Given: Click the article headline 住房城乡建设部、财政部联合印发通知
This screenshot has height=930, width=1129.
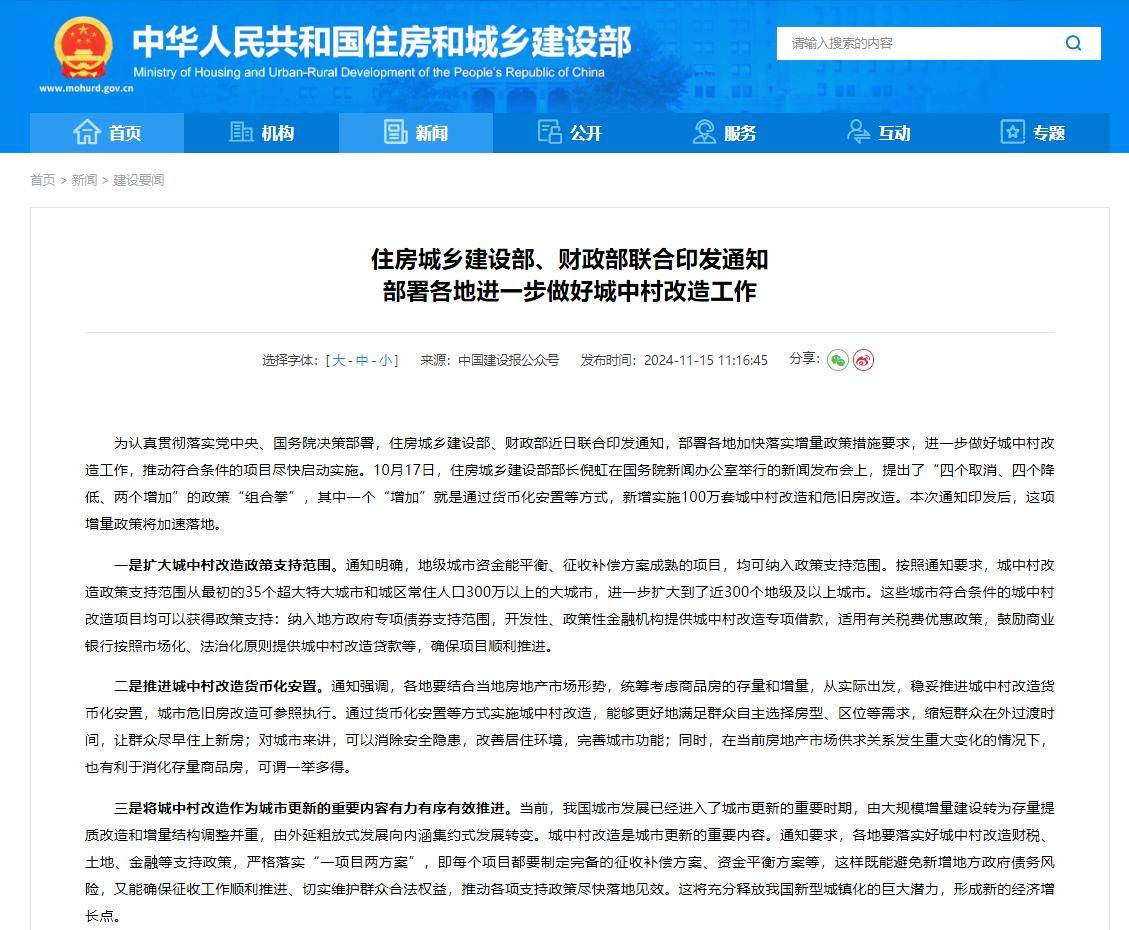Looking at the screenshot, I should (x=570, y=259).
